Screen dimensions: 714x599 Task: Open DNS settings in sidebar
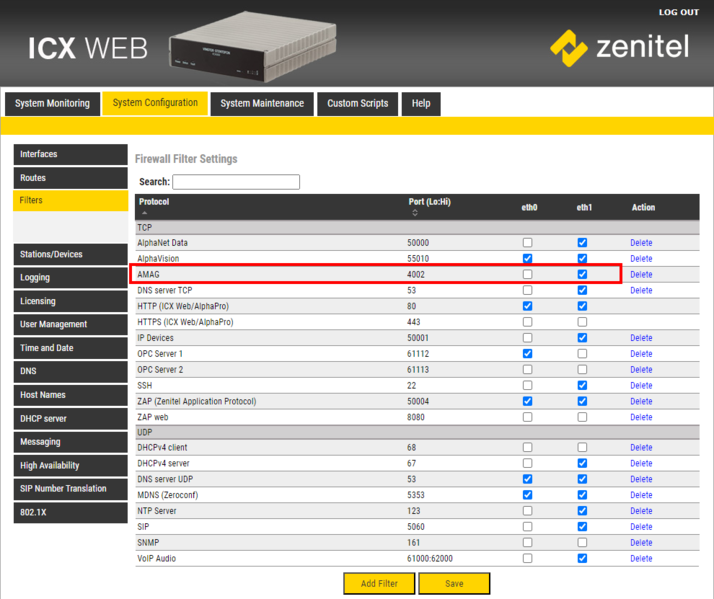tap(71, 371)
